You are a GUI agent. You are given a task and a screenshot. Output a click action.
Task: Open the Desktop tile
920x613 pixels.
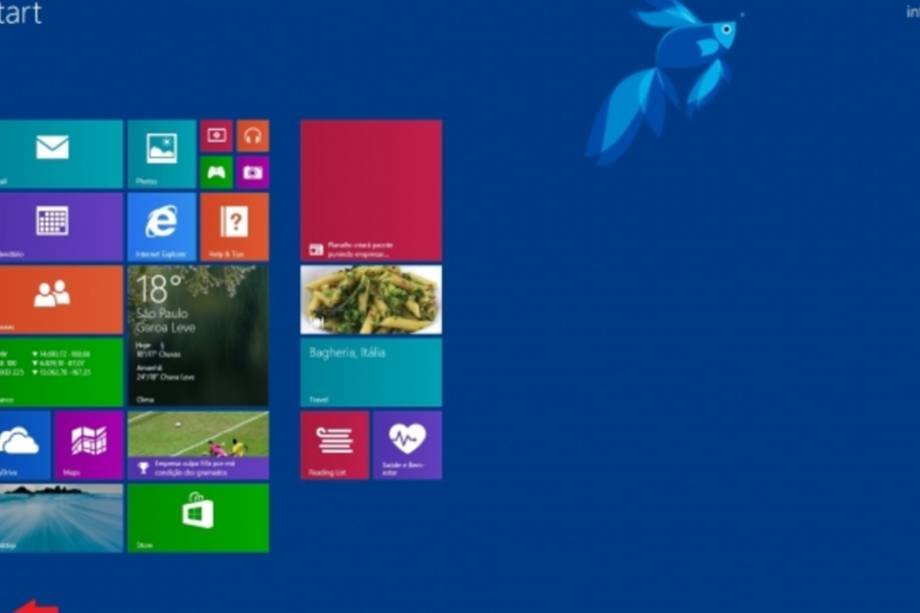click(61, 518)
